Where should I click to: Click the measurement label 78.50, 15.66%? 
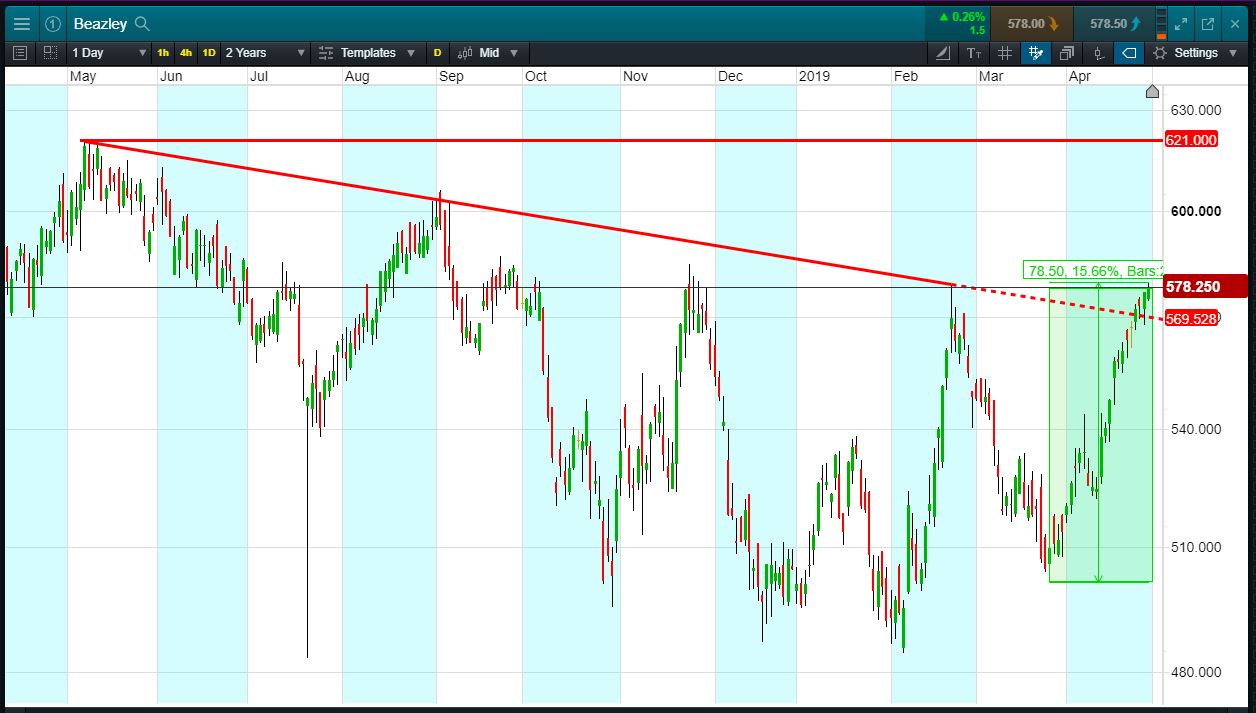[x=1093, y=271]
